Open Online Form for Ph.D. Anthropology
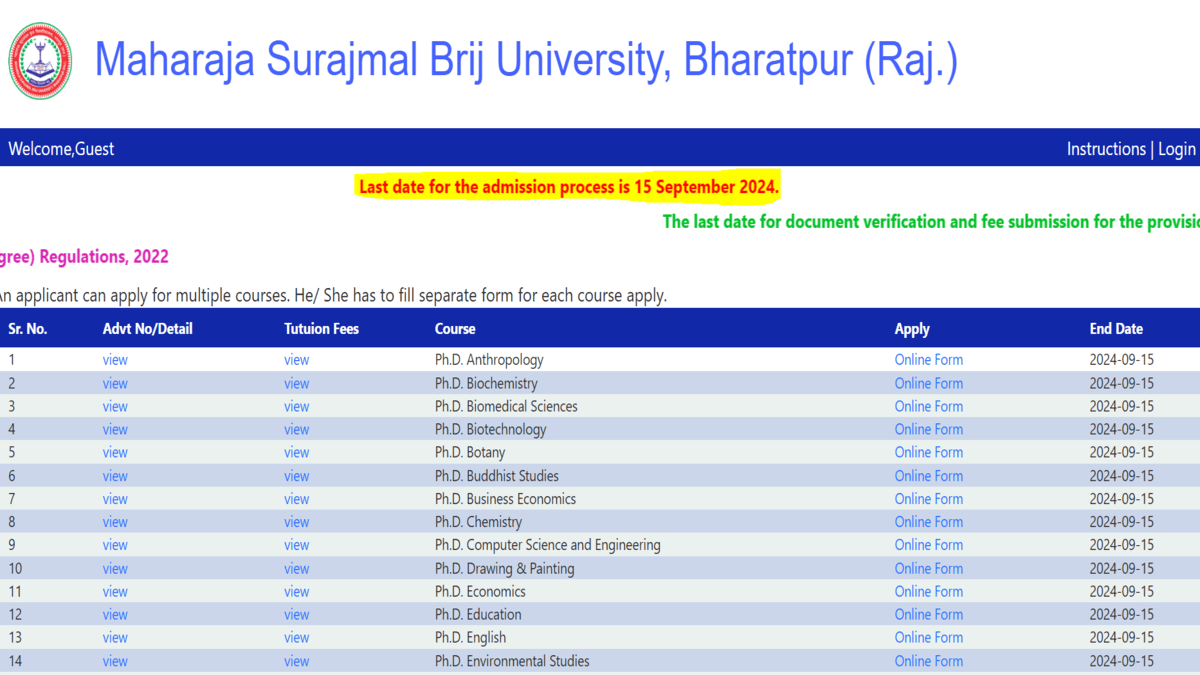This screenshot has height=675, width=1200. coord(929,360)
